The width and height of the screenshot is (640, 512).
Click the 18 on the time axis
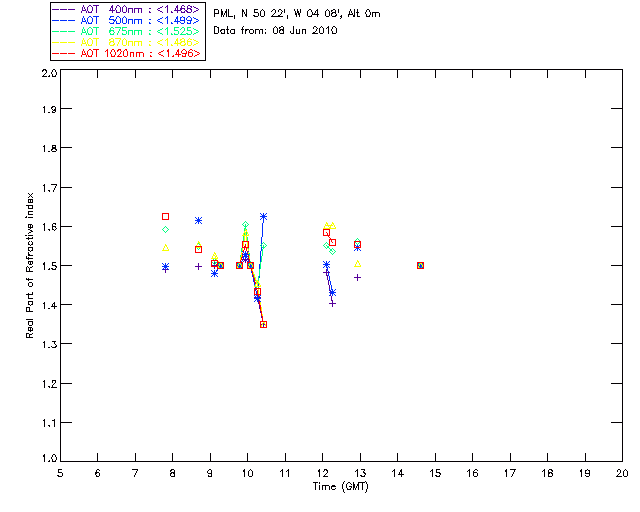pyautogui.click(x=547, y=473)
